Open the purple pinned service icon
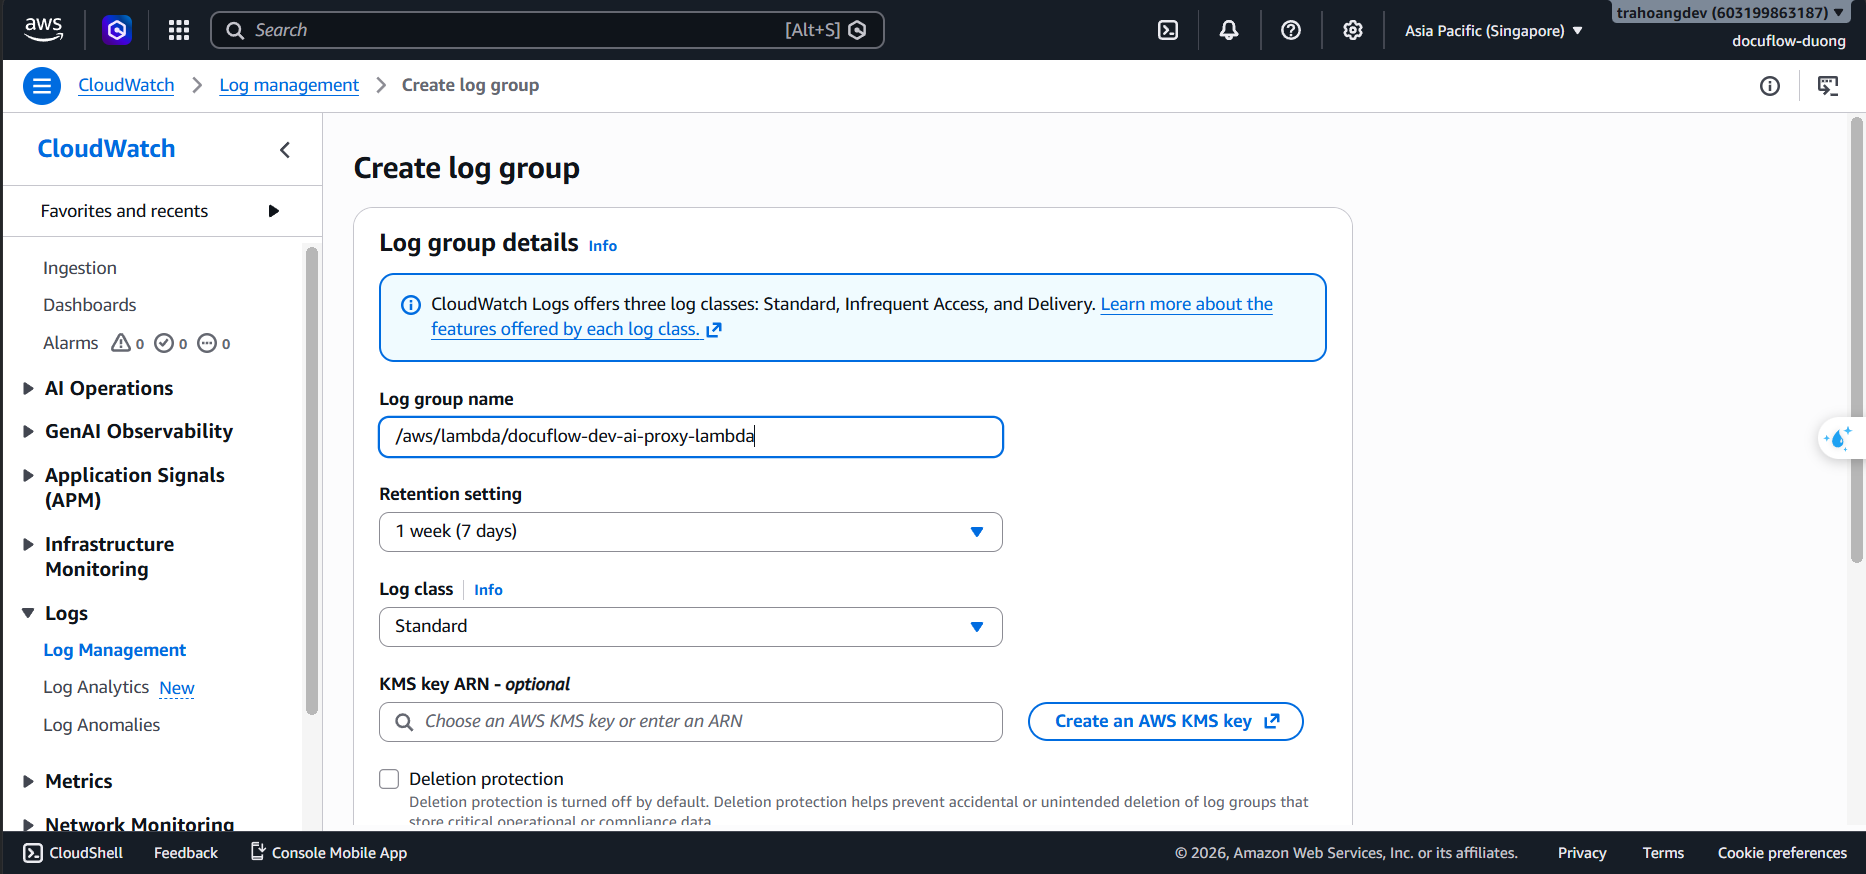 click(117, 30)
